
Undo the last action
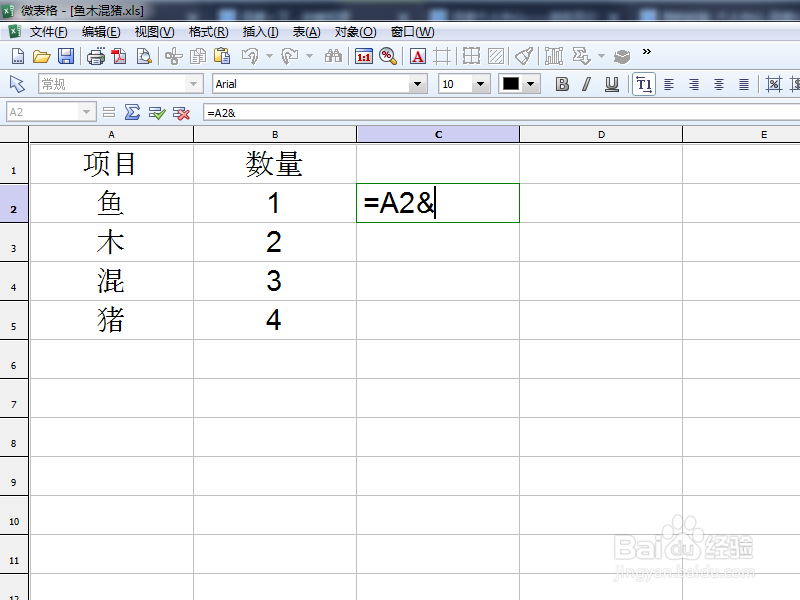tap(250, 56)
